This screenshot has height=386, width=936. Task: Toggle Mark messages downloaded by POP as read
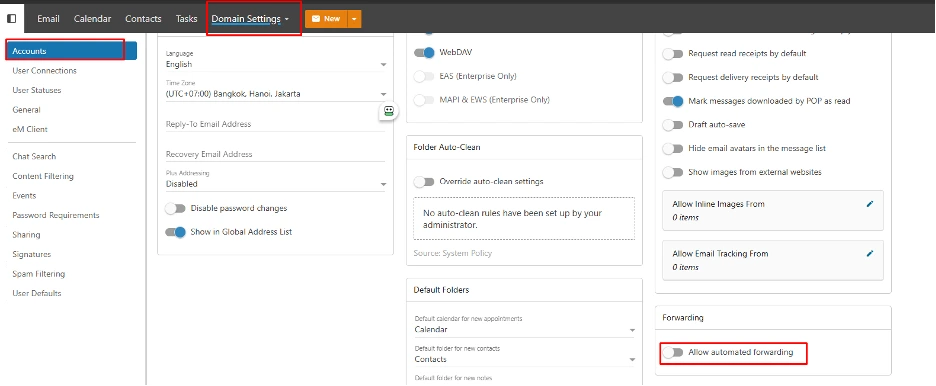(673, 101)
